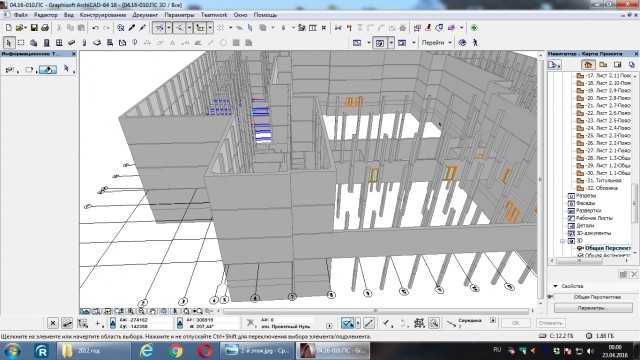Select the Общая Перспектива tree item

coord(607,248)
